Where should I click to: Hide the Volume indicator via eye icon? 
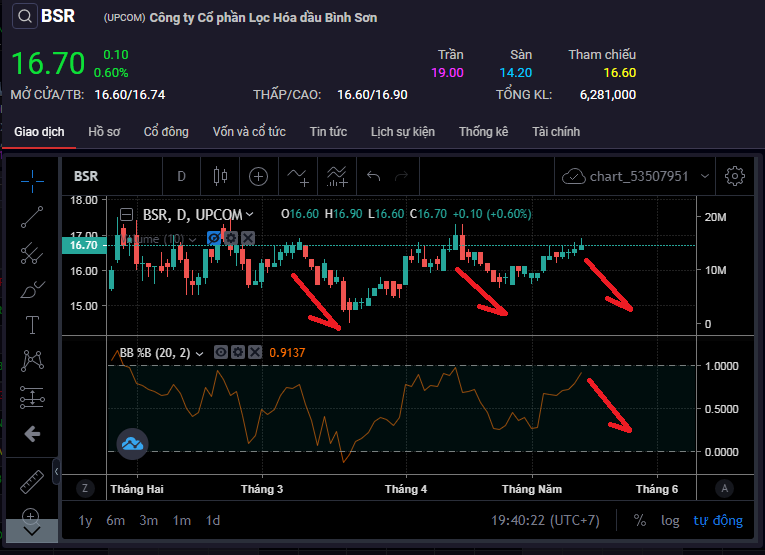(214, 238)
